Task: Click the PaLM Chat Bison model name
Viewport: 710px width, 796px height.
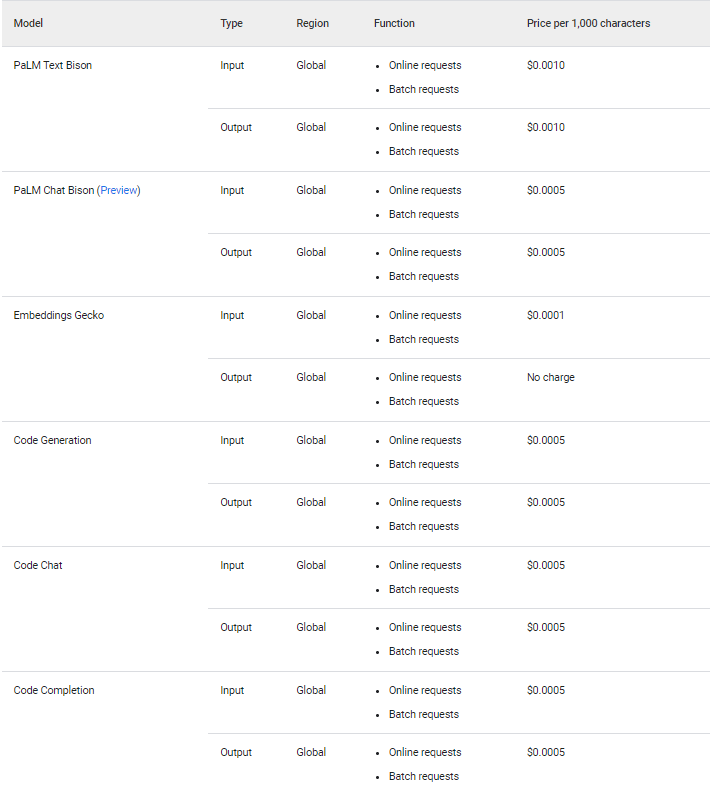Action: point(53,191)
